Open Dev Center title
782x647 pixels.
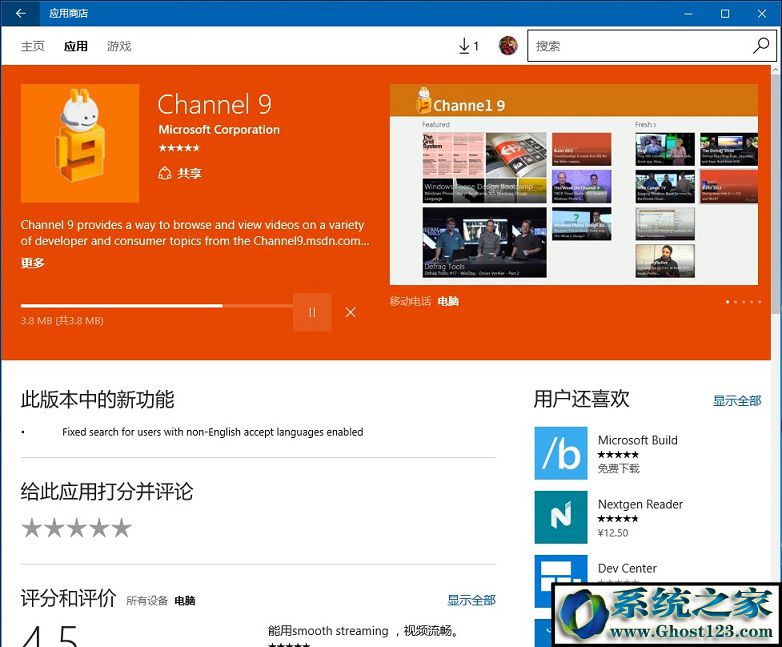point(627,568)
